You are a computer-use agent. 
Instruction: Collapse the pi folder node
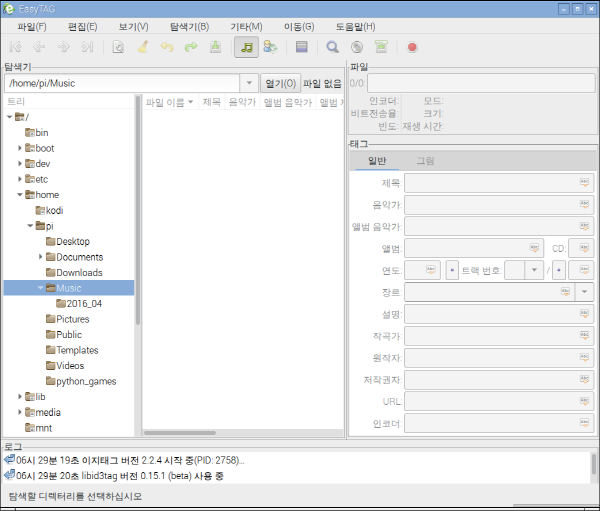pyautogui.click(x=30, y=226)
